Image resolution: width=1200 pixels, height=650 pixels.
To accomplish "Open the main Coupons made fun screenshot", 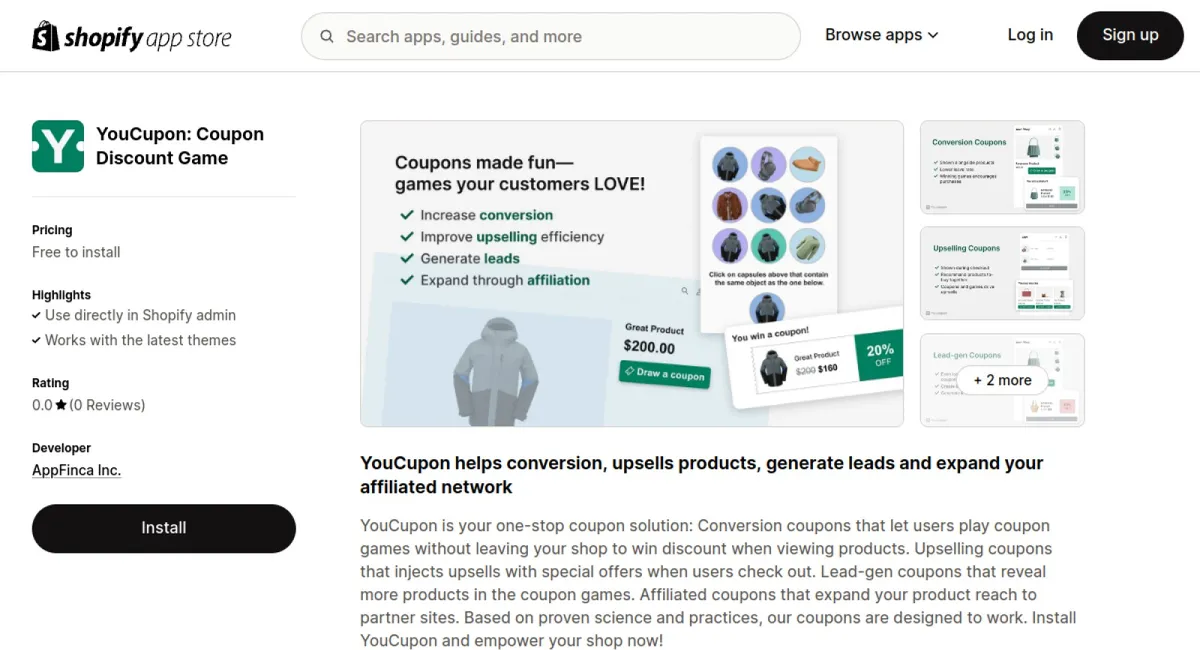I will (632, 274).
